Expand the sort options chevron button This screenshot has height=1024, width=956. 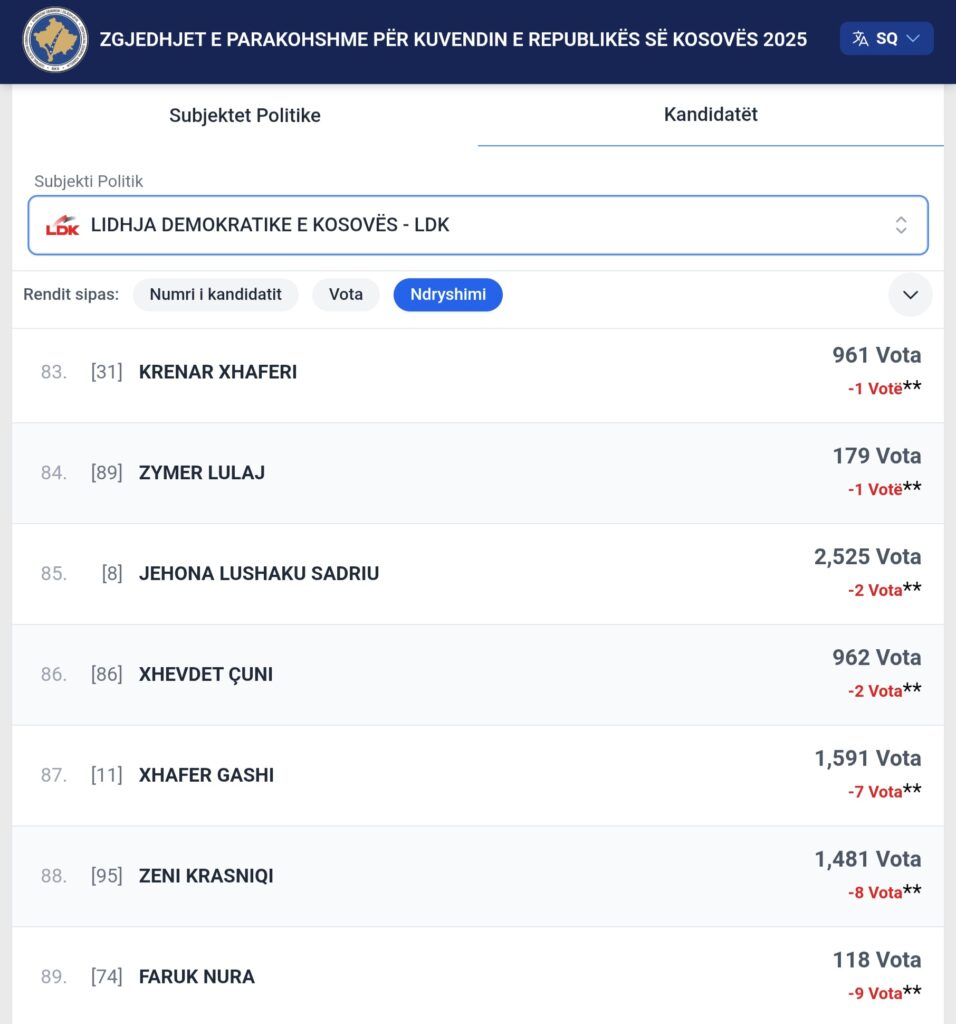tap(910, 295)
